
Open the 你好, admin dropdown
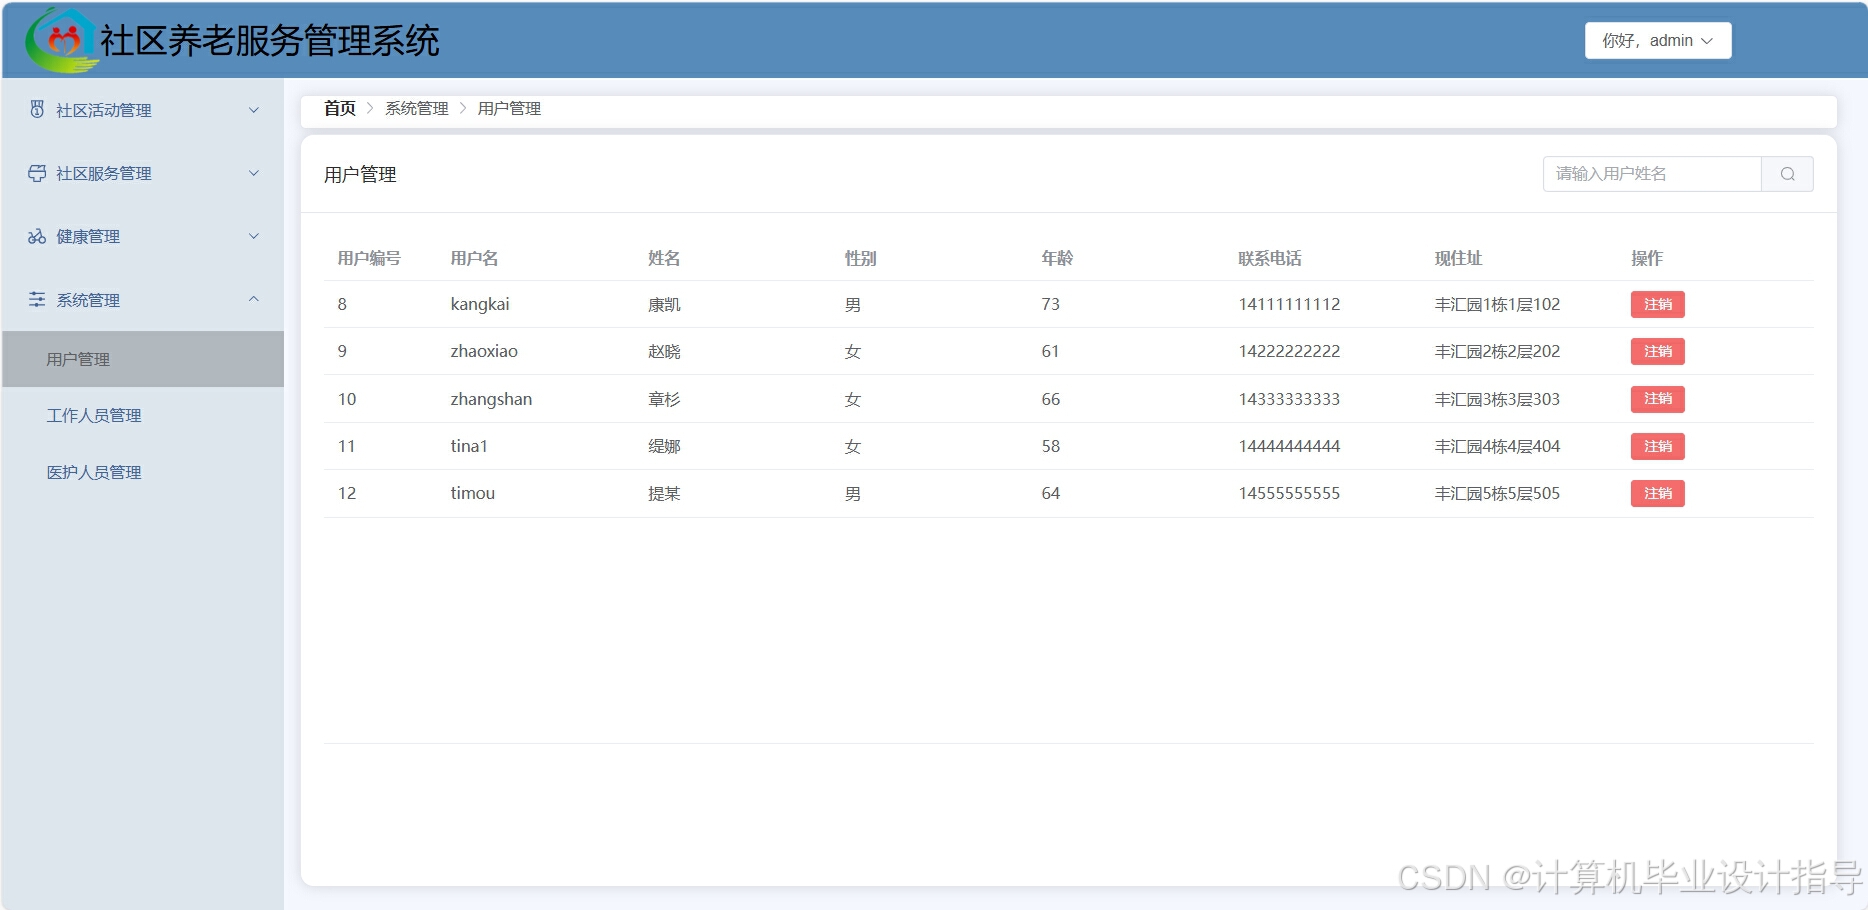1658,41
